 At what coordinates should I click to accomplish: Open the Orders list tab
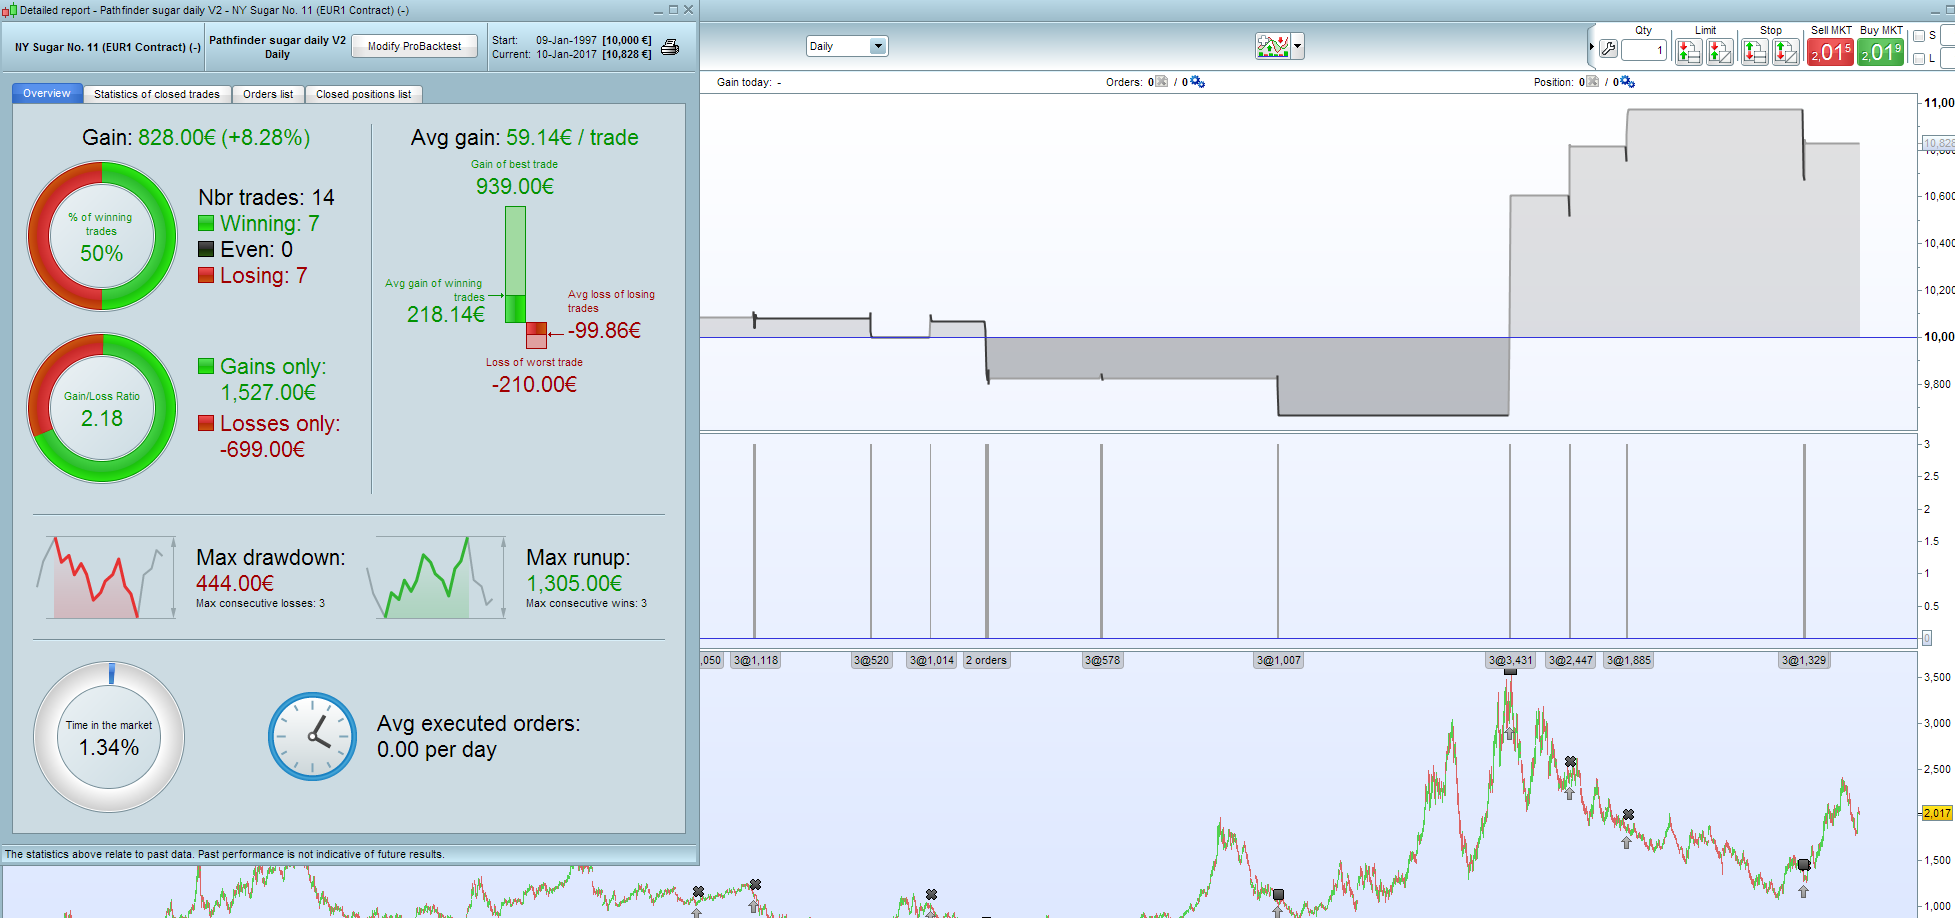(268, 94)
